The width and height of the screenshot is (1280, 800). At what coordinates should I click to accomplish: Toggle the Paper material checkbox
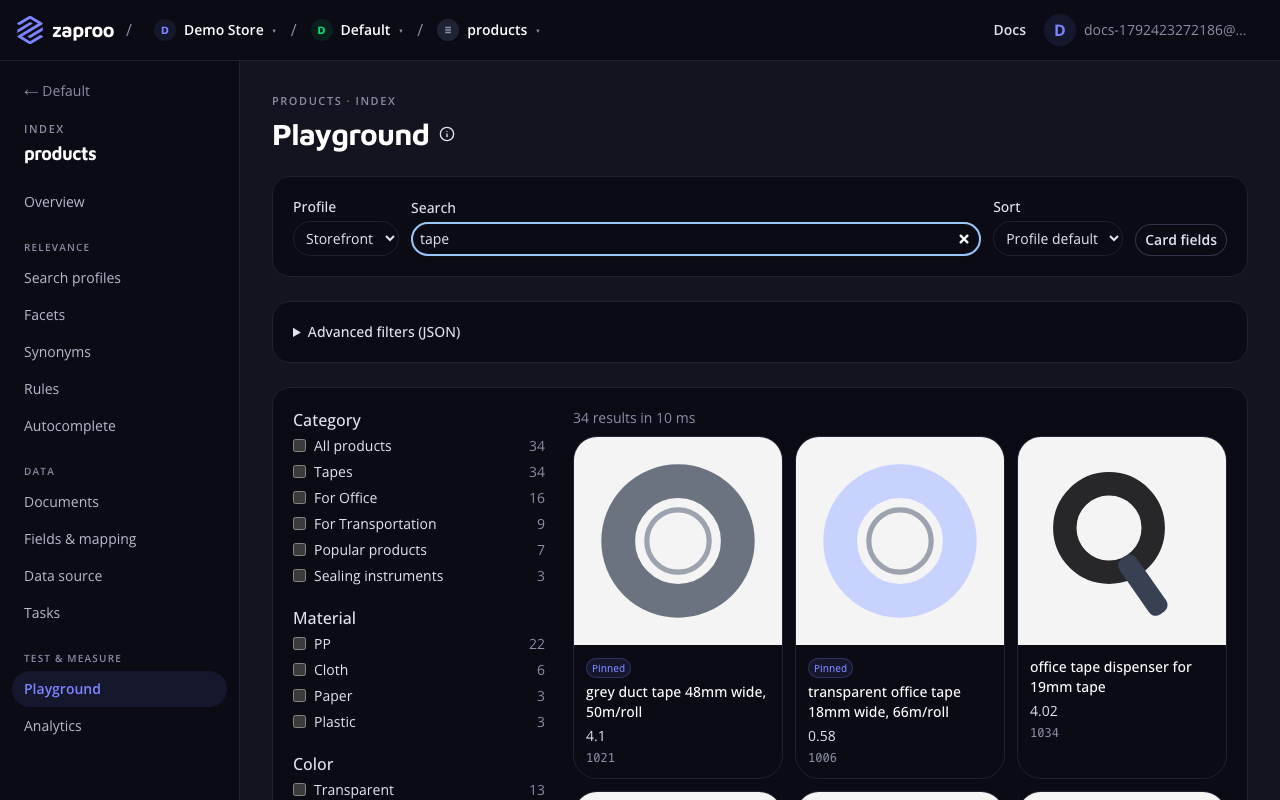(x=299, y=696)
